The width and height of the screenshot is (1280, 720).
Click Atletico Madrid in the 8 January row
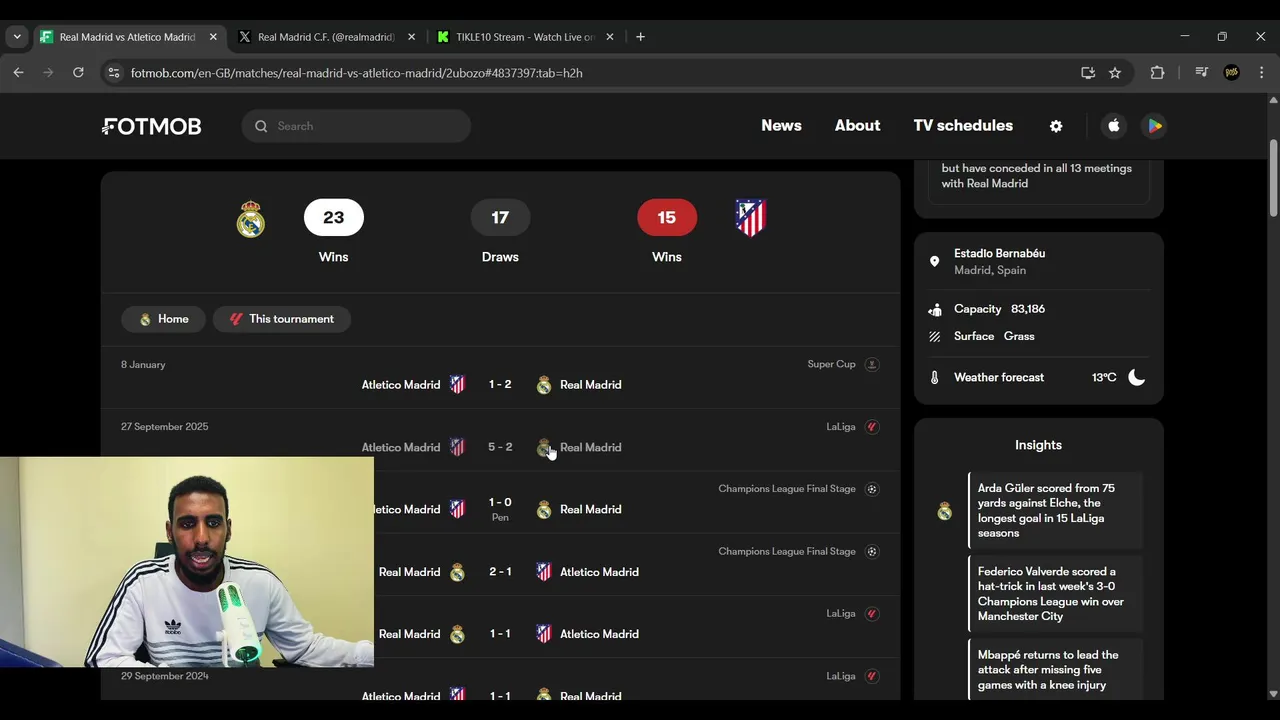coord(401,385)
